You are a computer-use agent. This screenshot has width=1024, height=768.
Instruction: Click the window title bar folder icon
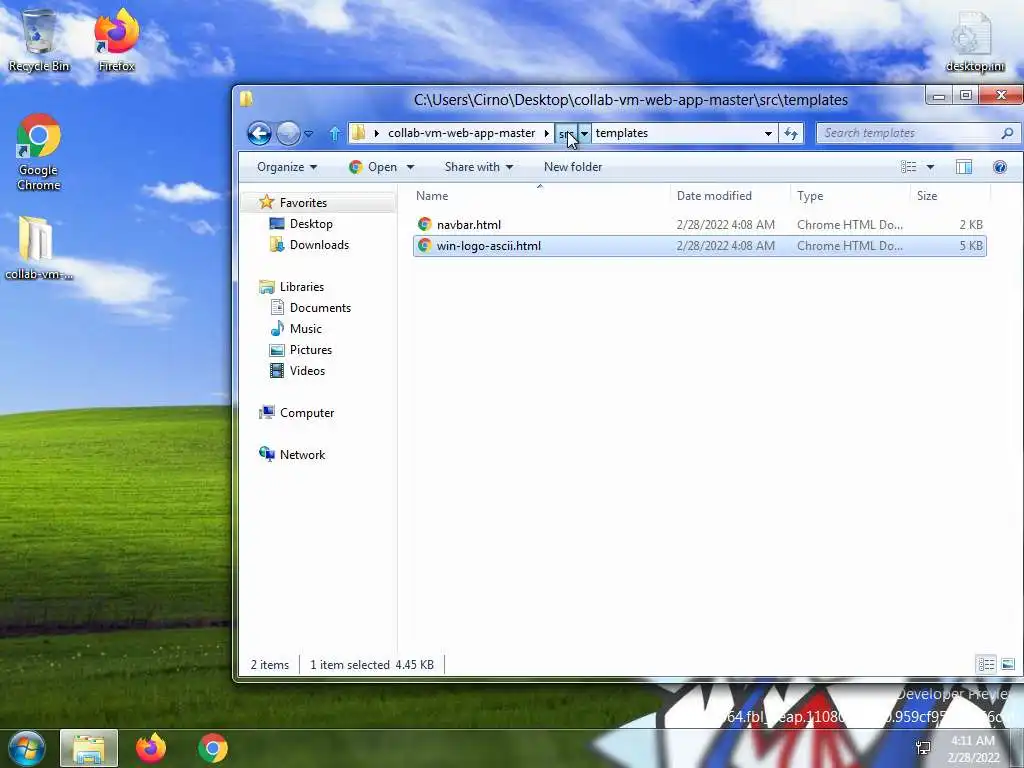tap(246, 99)
